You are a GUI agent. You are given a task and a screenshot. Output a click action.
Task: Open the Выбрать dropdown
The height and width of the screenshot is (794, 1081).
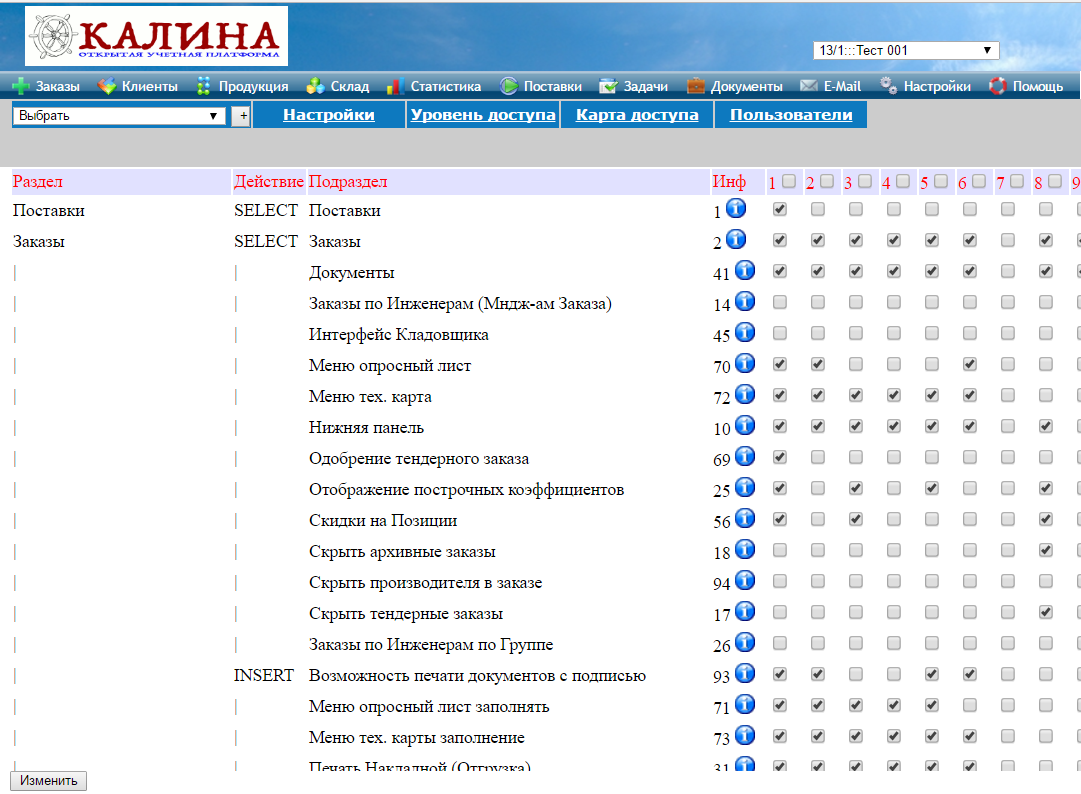(x=119, y=116)
